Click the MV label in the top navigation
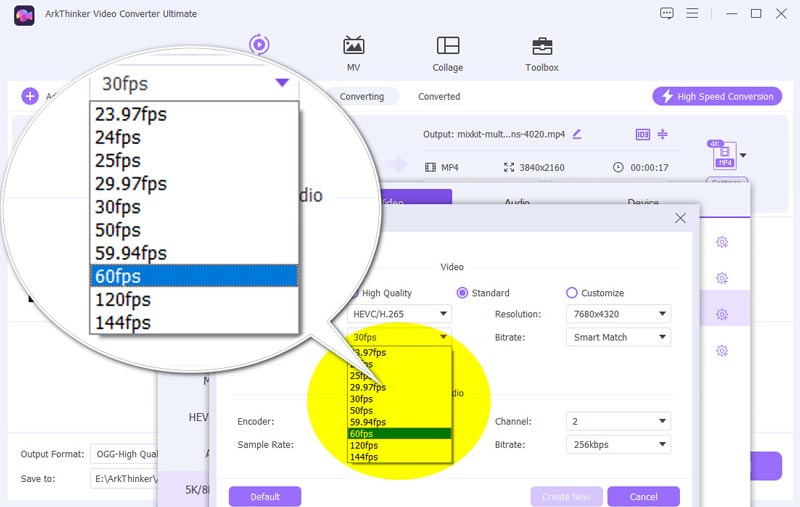This screenshot has height=507, width=800. coord(354,67)
